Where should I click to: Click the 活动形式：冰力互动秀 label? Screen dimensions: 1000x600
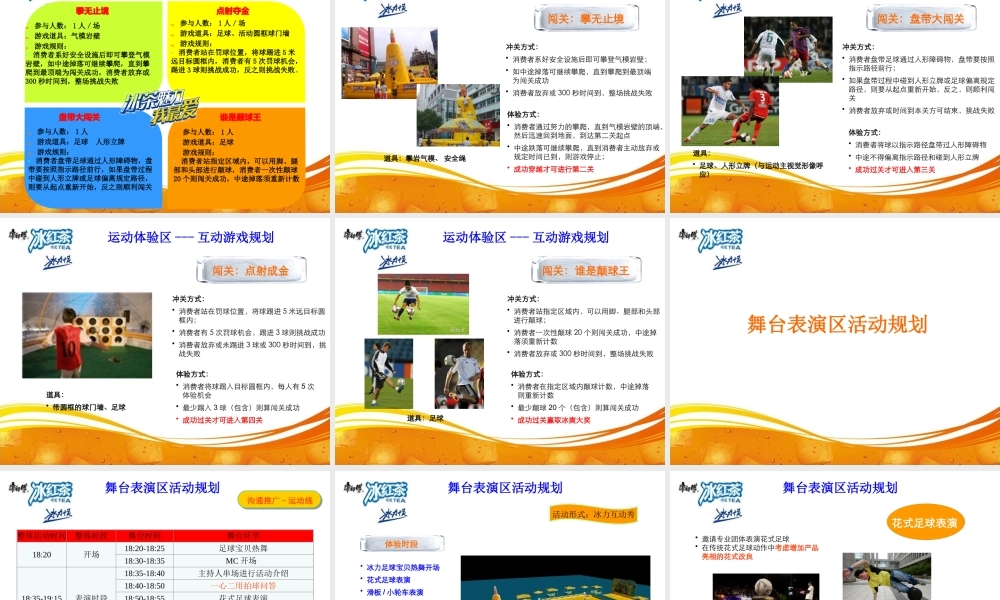[x=593, y=514]
